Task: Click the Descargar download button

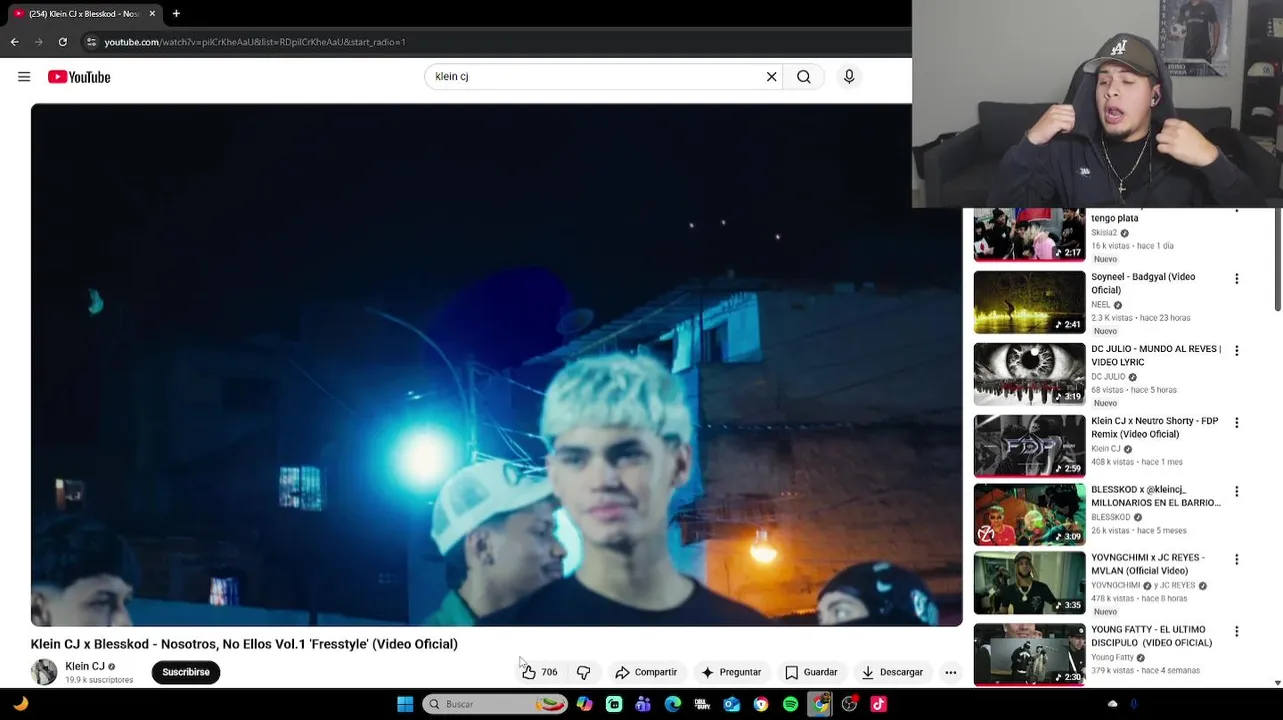Action: (x=892, y=672)
